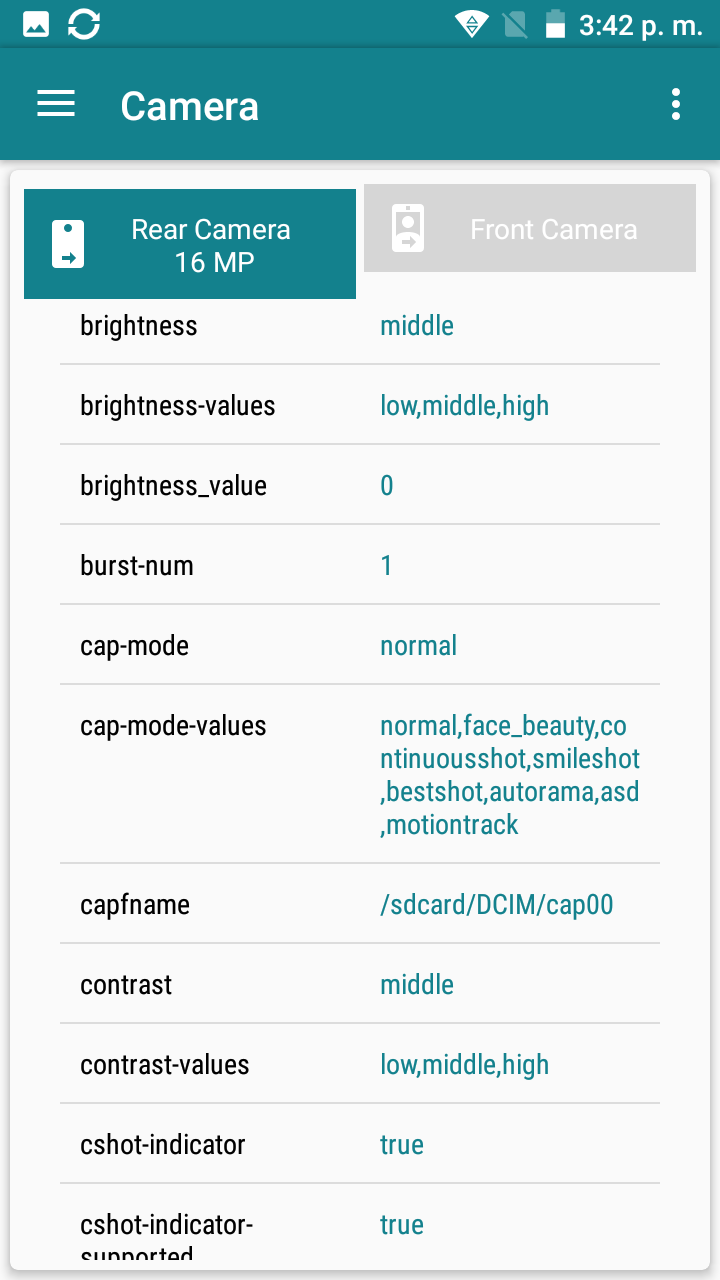Tap the Camera title in header
The width and height of the screenshot is (720, 1280).
(x=190, y=106)
